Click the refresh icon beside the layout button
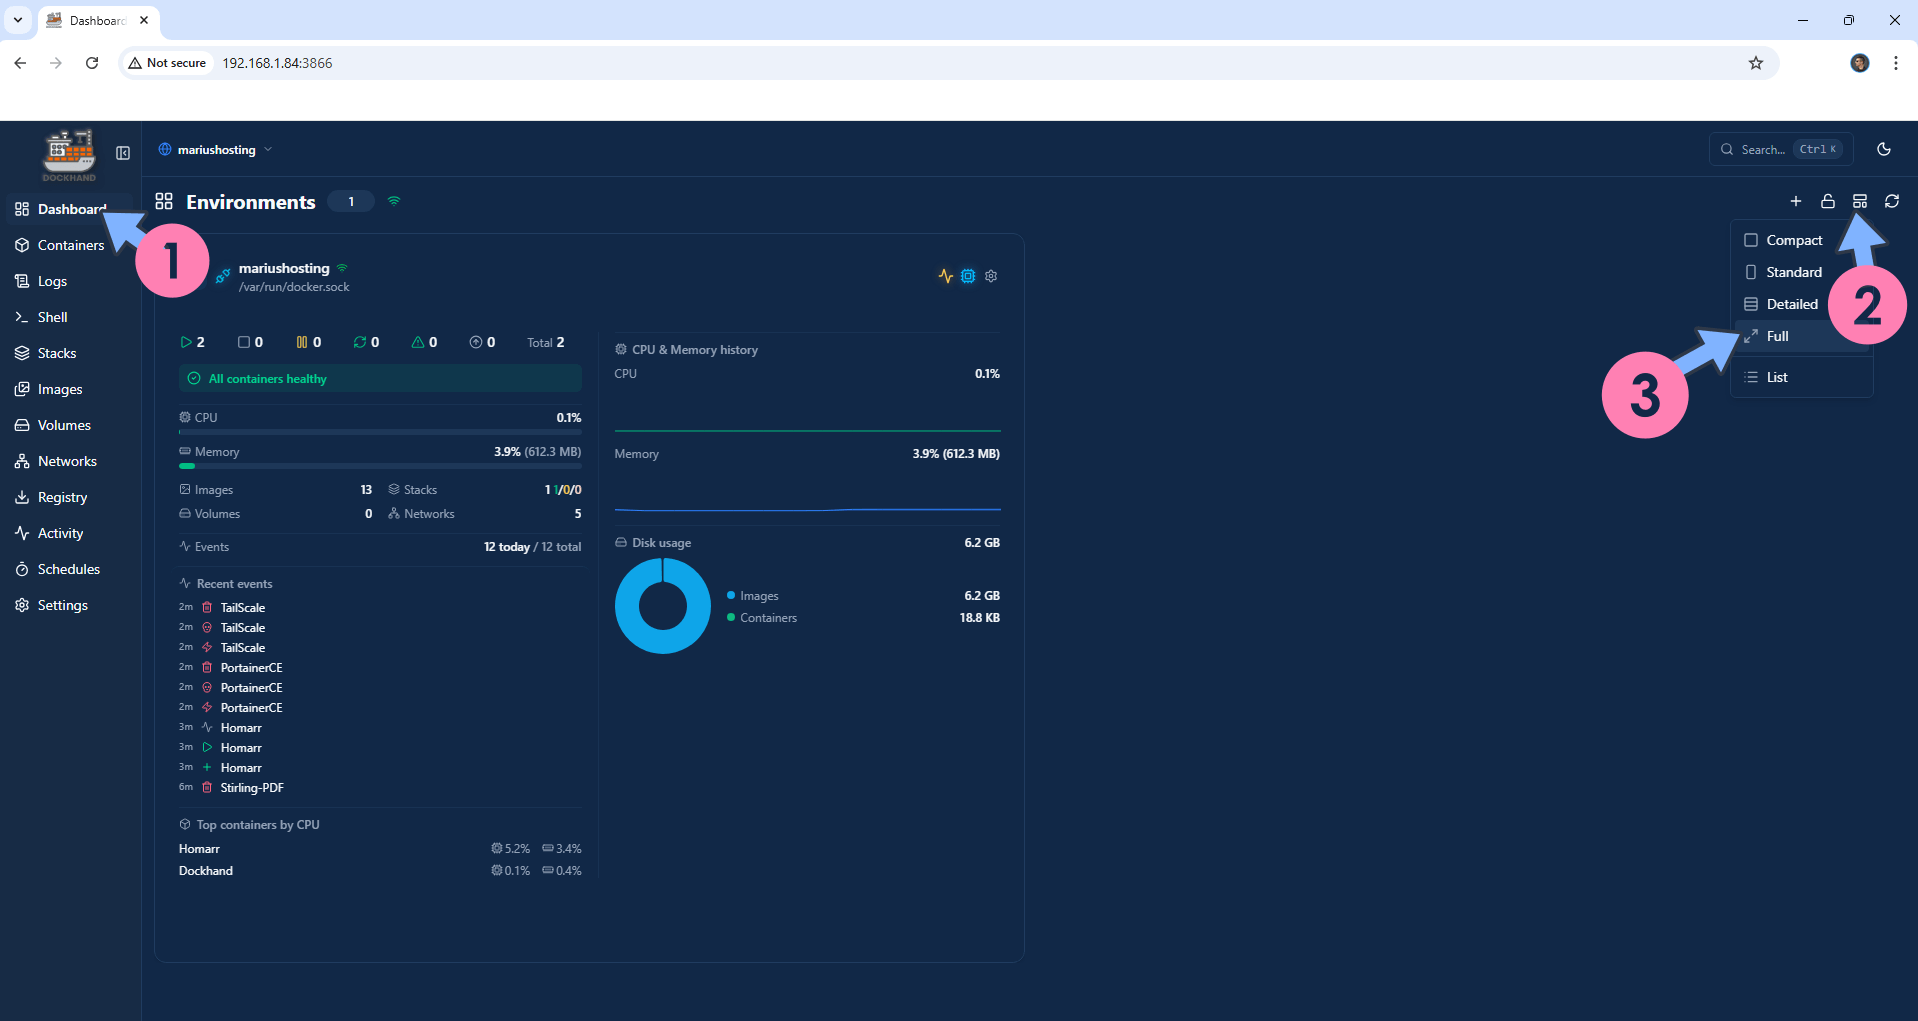The width and height of the screenshot is (1918, 1021). point(1891,201)
